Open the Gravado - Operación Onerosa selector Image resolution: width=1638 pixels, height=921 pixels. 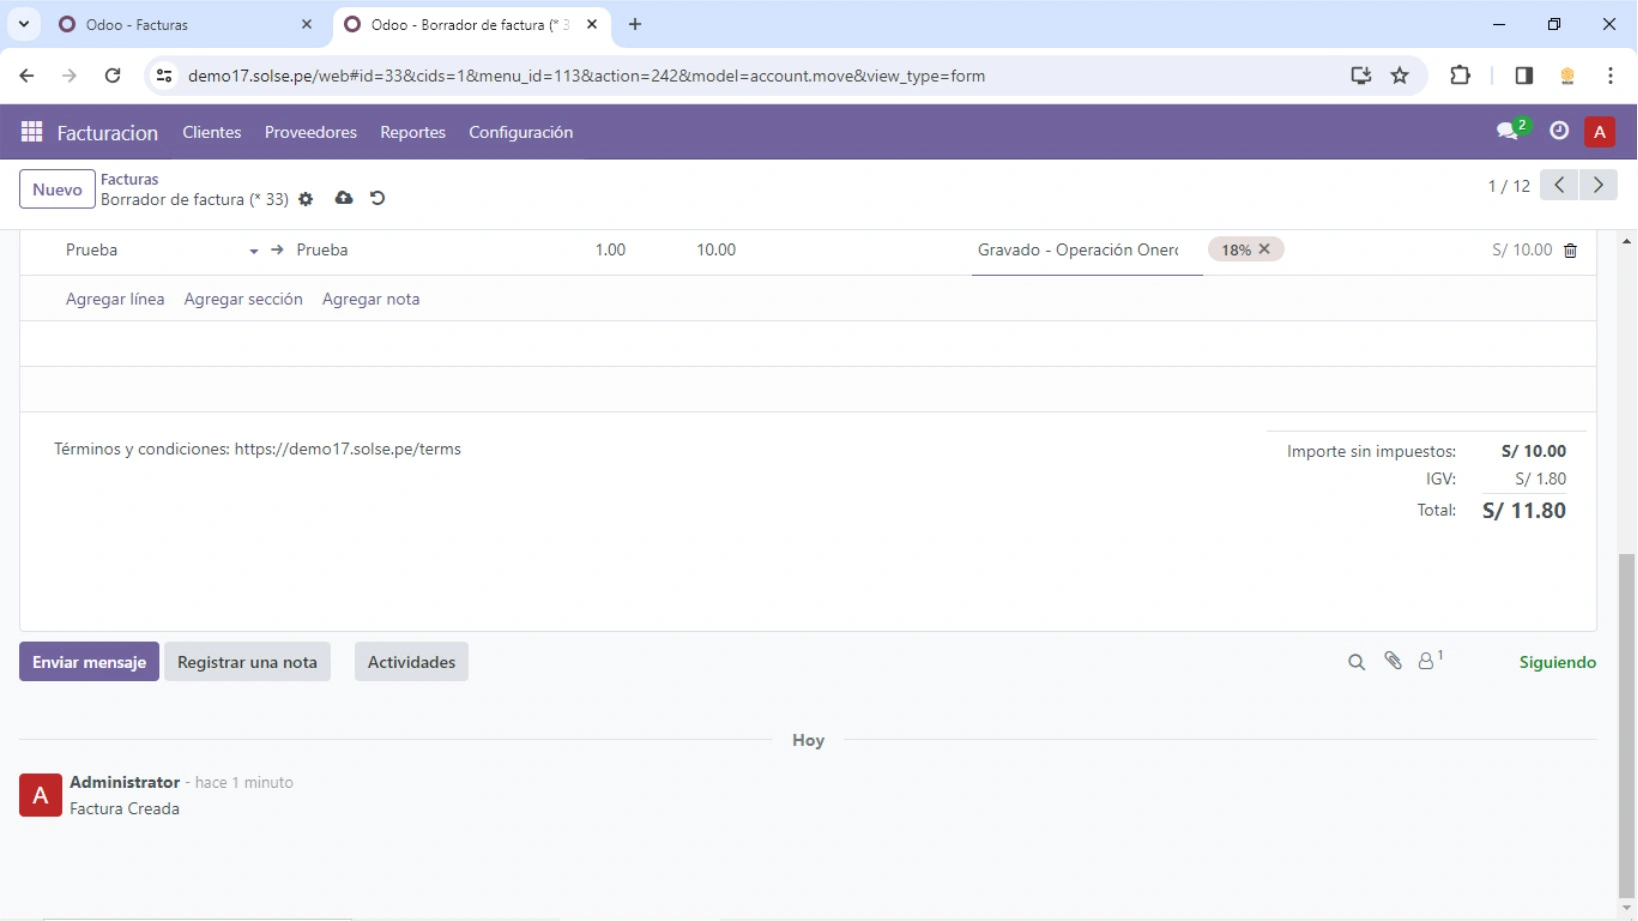click(1079, 250)
